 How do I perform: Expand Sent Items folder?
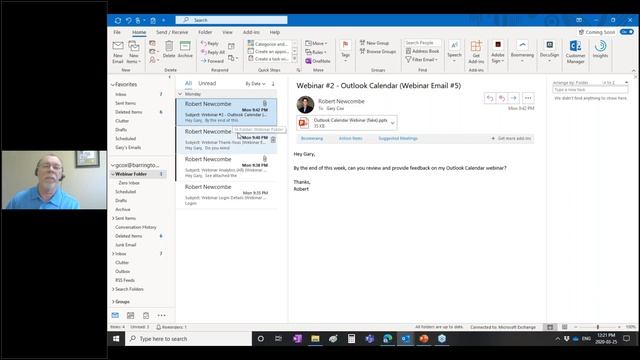tap(113, 218)
